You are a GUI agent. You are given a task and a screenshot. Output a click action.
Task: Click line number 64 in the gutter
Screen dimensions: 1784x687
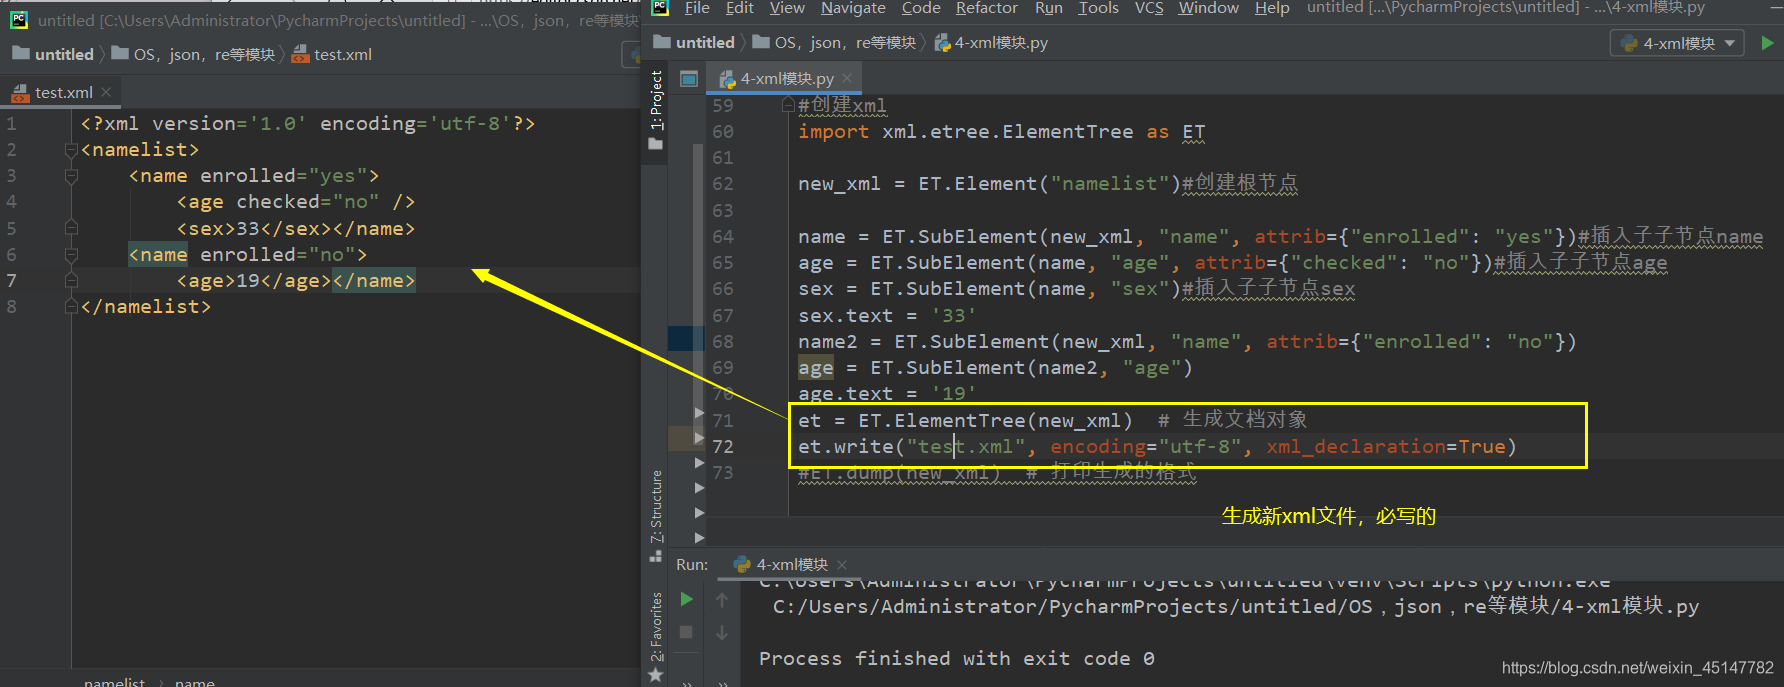click(722, 237)
